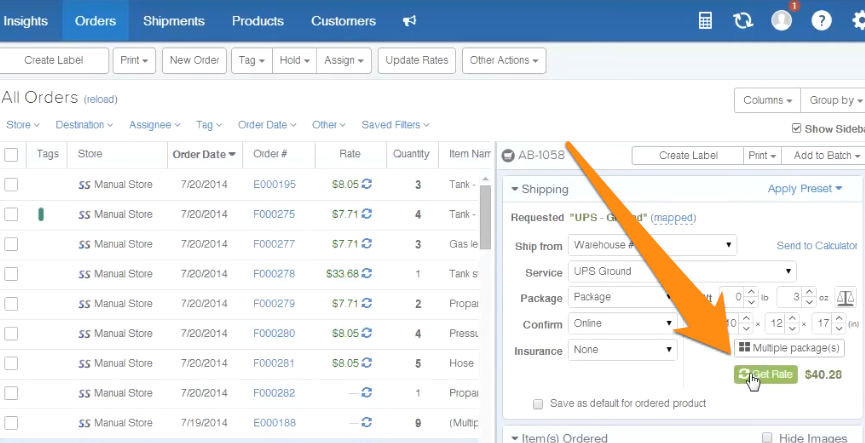
Task: Open the Assign dropdown in toolbar
Action: (x=344, y=60)
